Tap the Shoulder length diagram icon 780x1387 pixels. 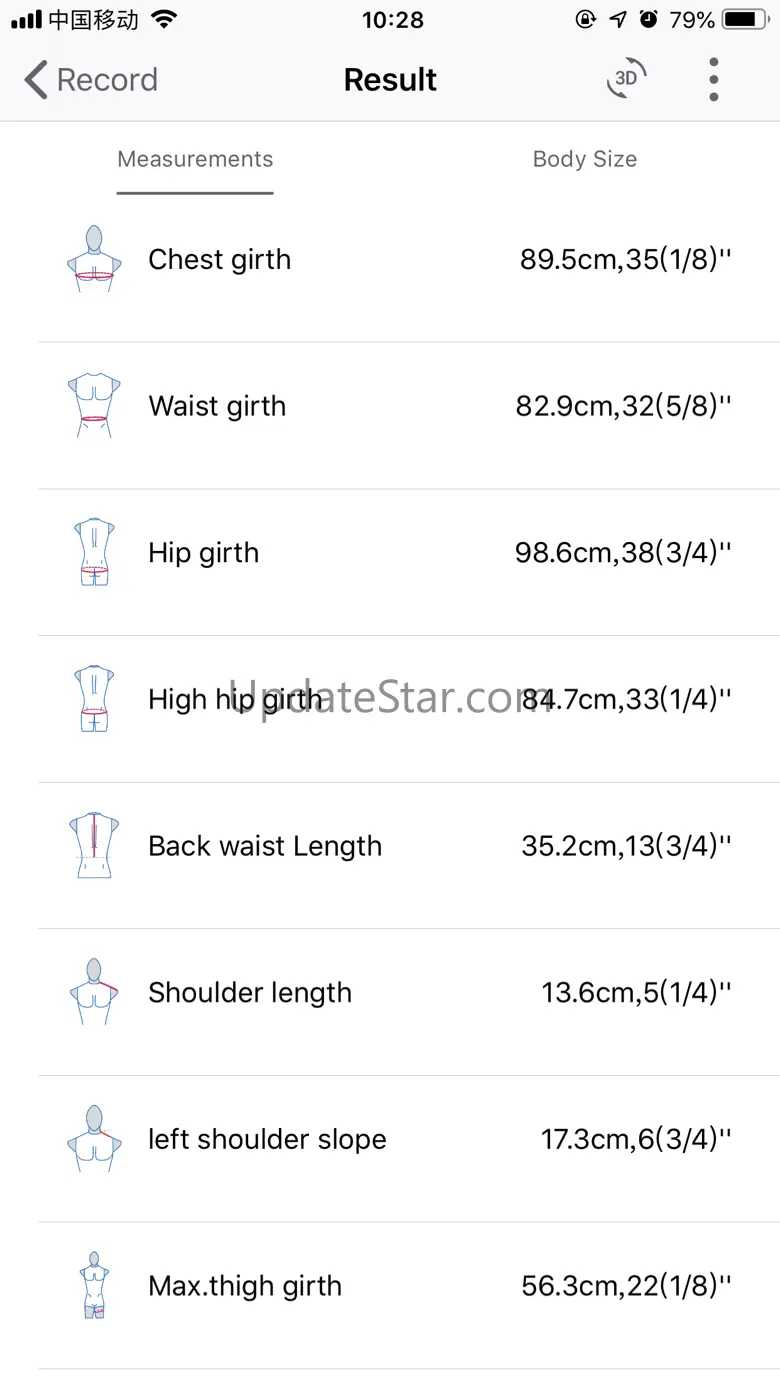pyautogui.click(x=94, y=992)
